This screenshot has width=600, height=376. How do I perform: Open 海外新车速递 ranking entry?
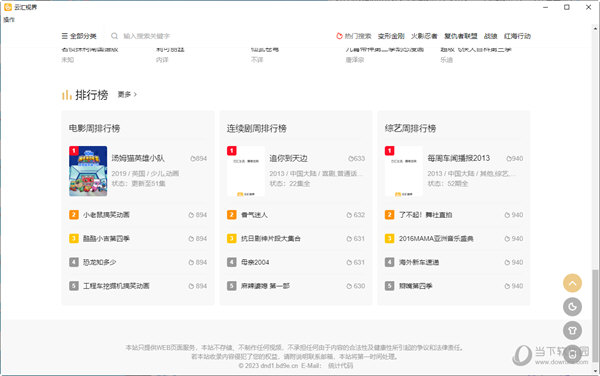pyautogui.click(x=419, y=262)
